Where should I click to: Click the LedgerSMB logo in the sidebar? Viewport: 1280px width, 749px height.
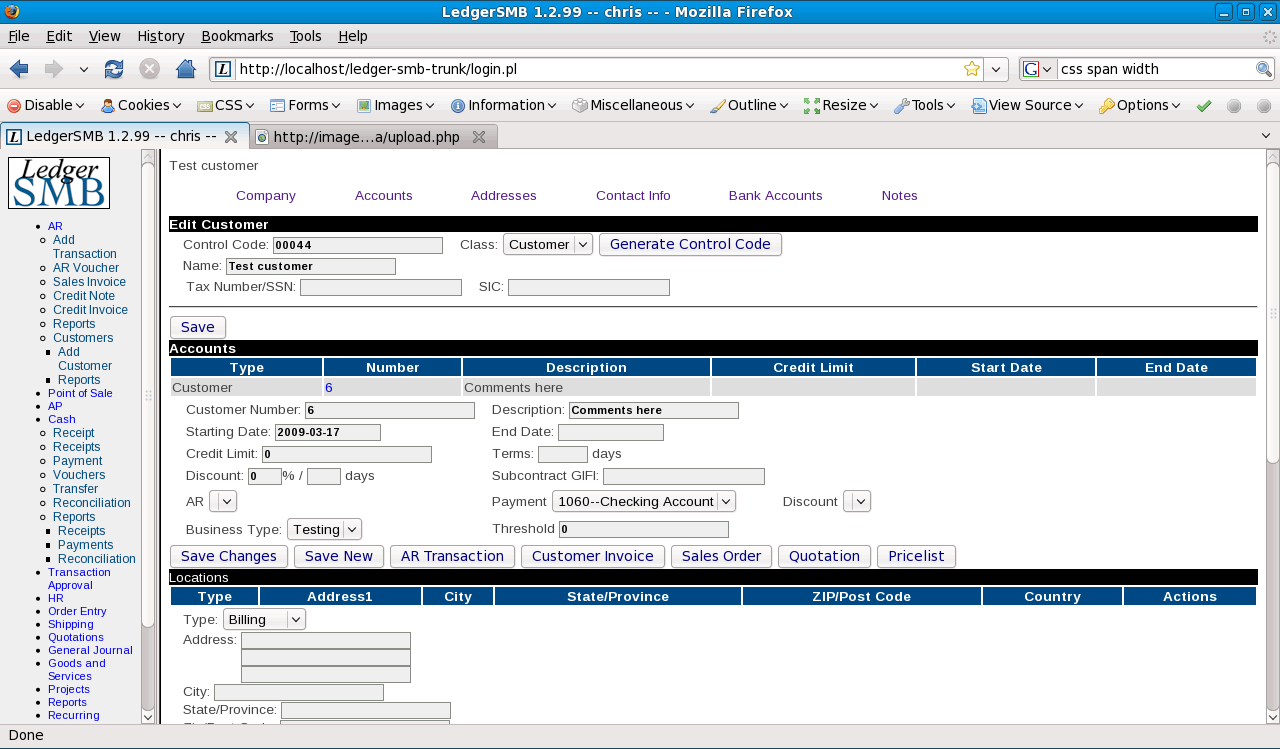pos(59,183)
